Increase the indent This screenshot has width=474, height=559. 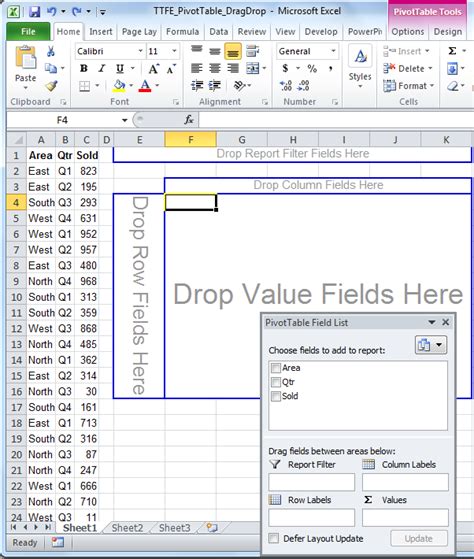point(215,86)
